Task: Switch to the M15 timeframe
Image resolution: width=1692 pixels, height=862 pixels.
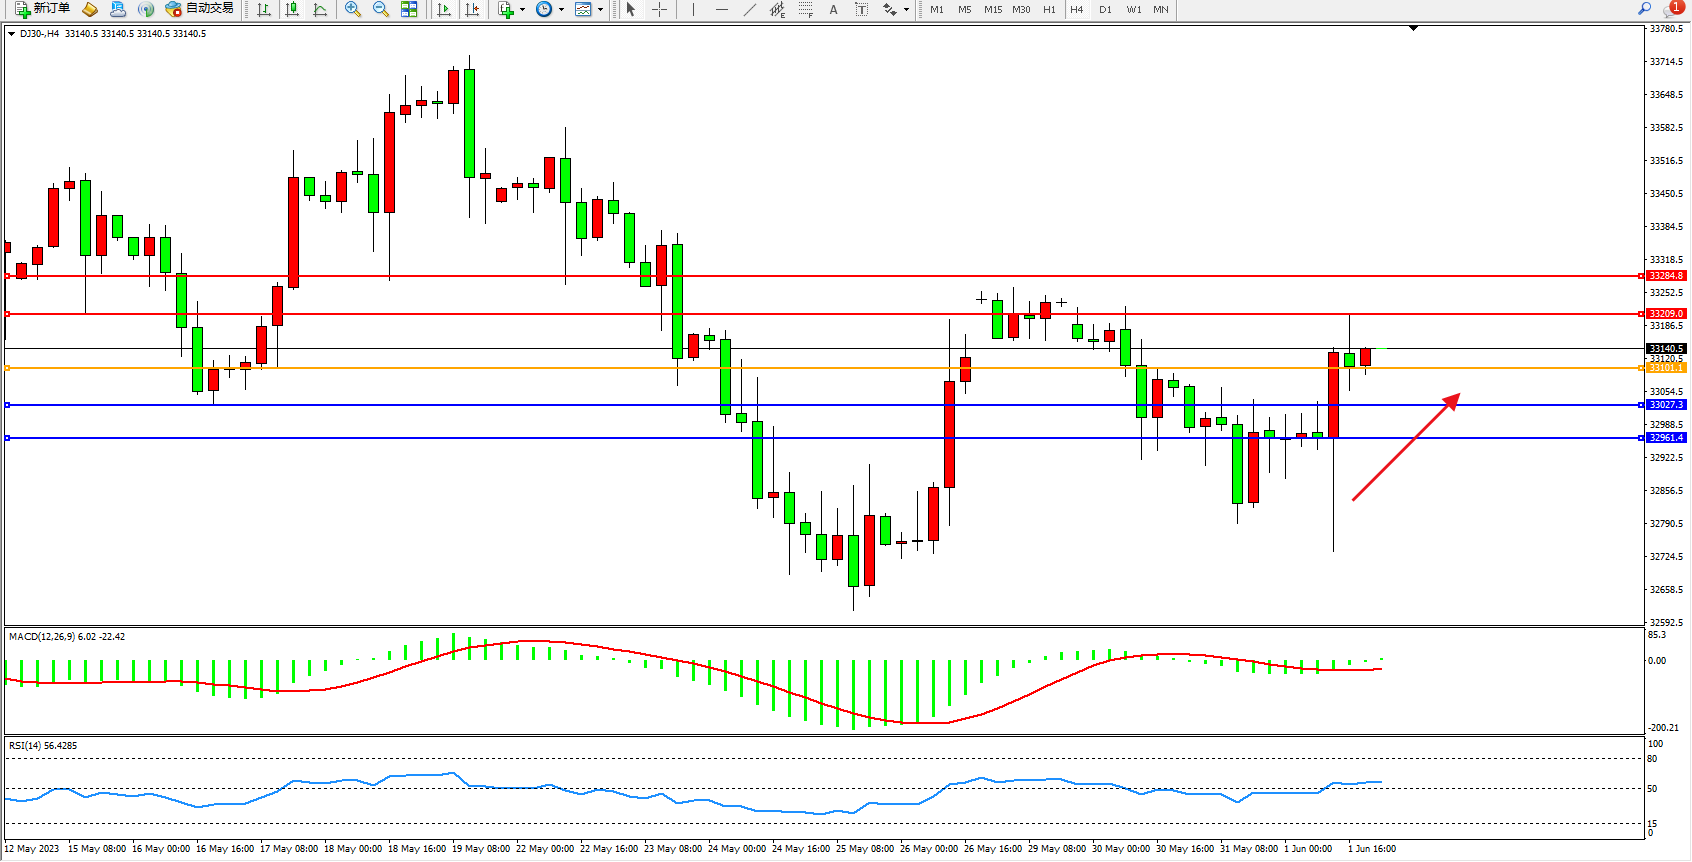Action: click(992, 9)
